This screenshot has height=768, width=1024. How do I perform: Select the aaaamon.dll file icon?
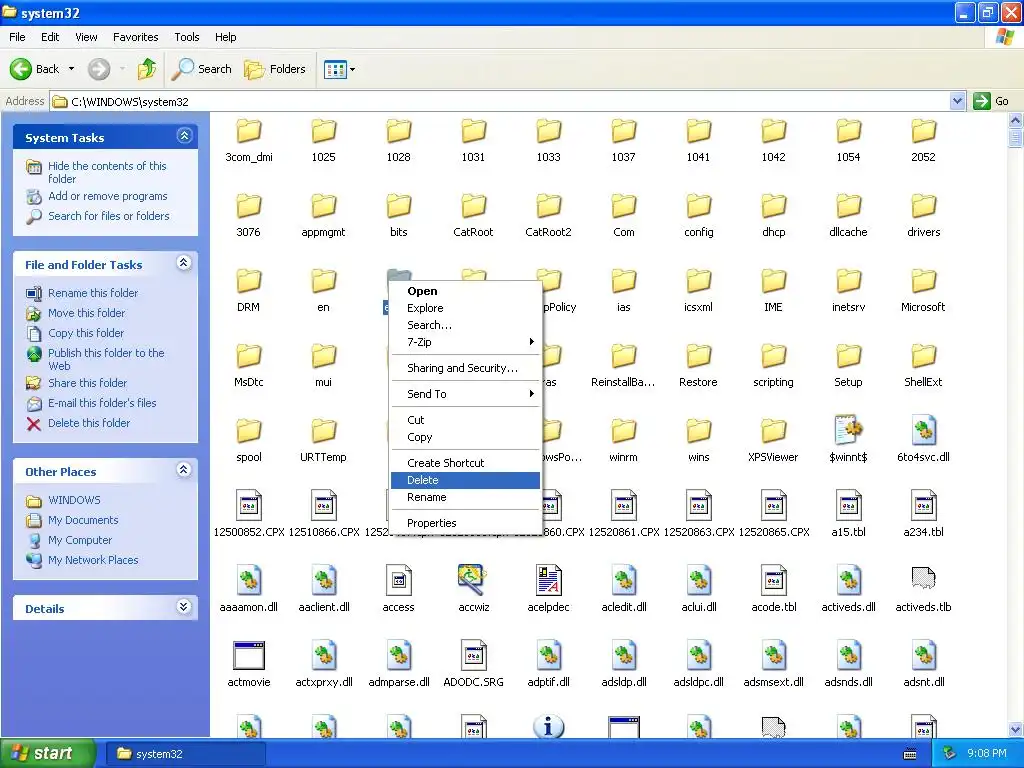click(x=249, y=580)
